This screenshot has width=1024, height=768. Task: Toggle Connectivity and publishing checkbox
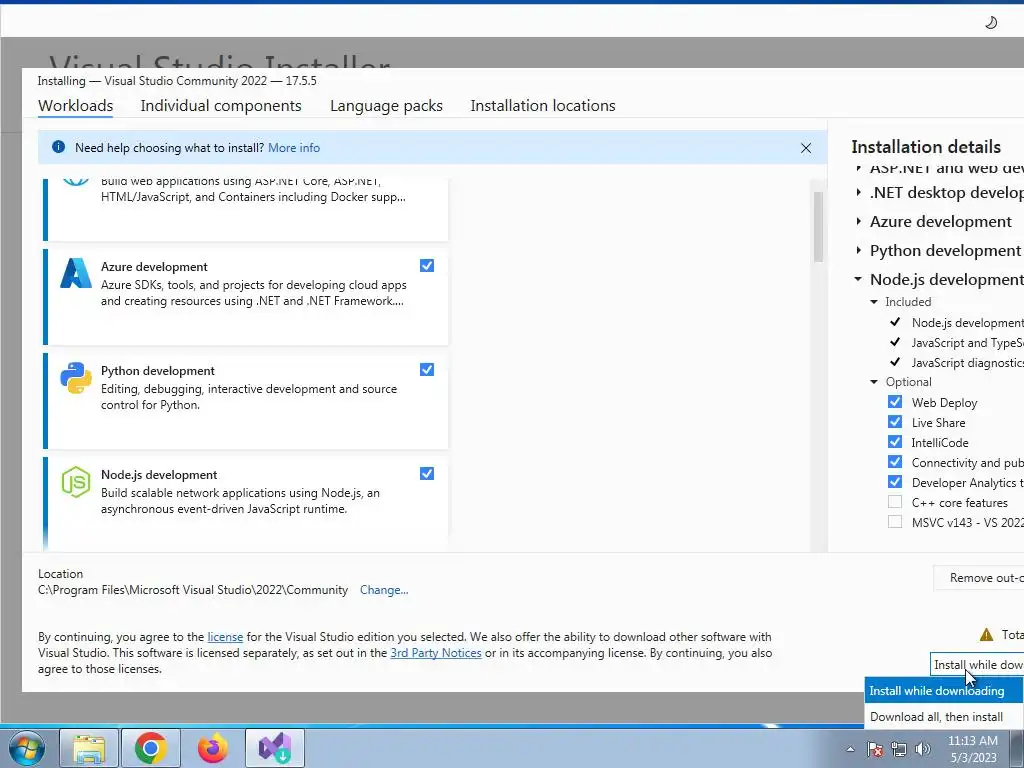click(895, 462)
